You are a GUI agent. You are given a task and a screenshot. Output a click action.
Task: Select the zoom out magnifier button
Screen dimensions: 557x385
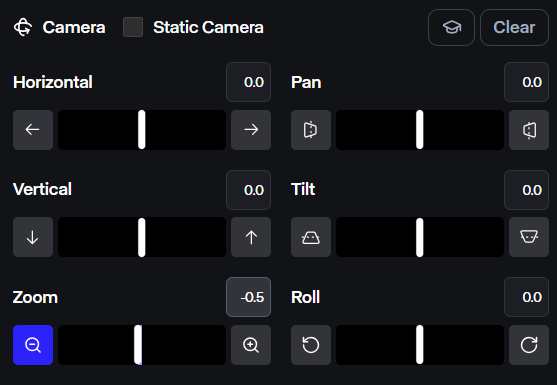coord(33,345)
